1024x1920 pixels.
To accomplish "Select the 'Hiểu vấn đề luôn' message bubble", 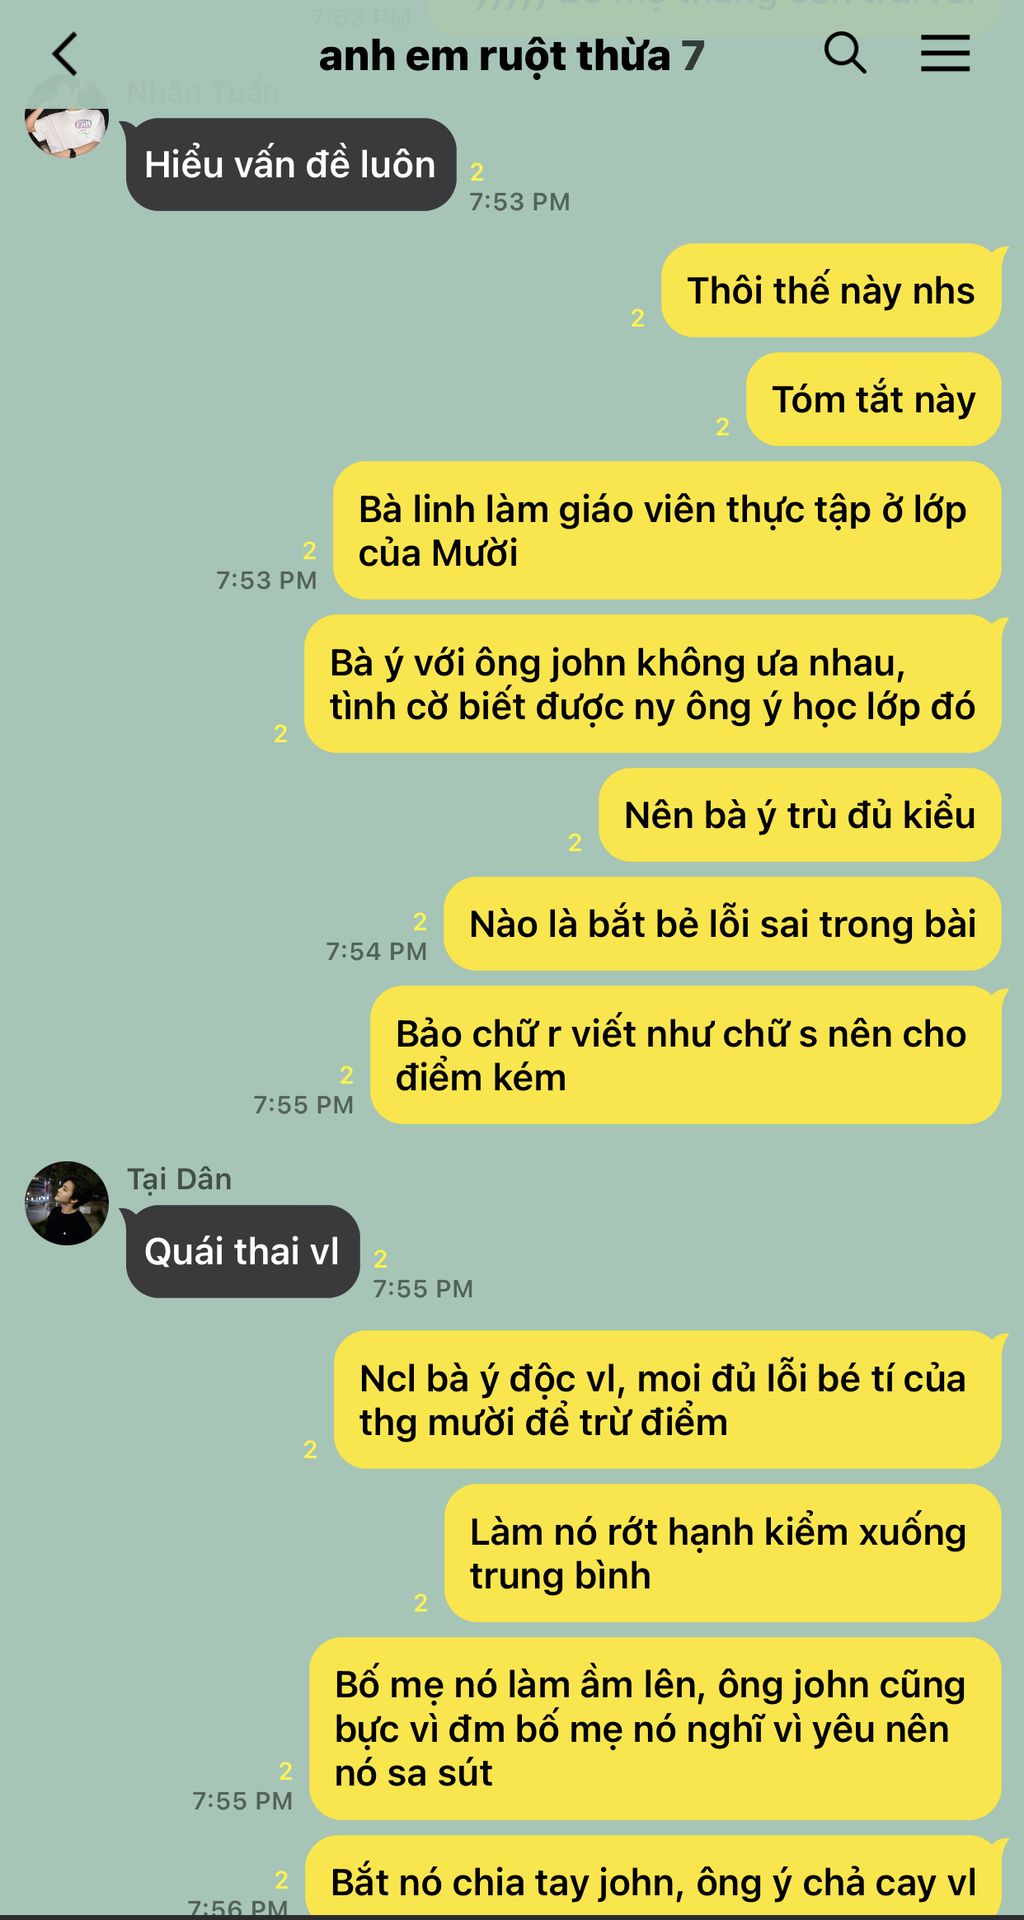I will (290, 165).
